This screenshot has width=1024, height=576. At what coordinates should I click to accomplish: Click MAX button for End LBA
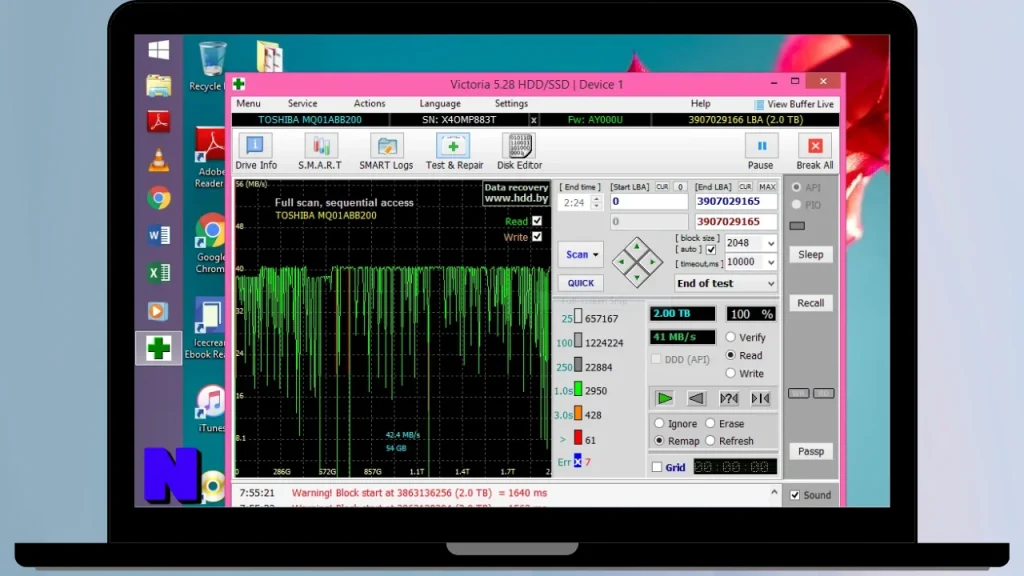pos(767,187)
